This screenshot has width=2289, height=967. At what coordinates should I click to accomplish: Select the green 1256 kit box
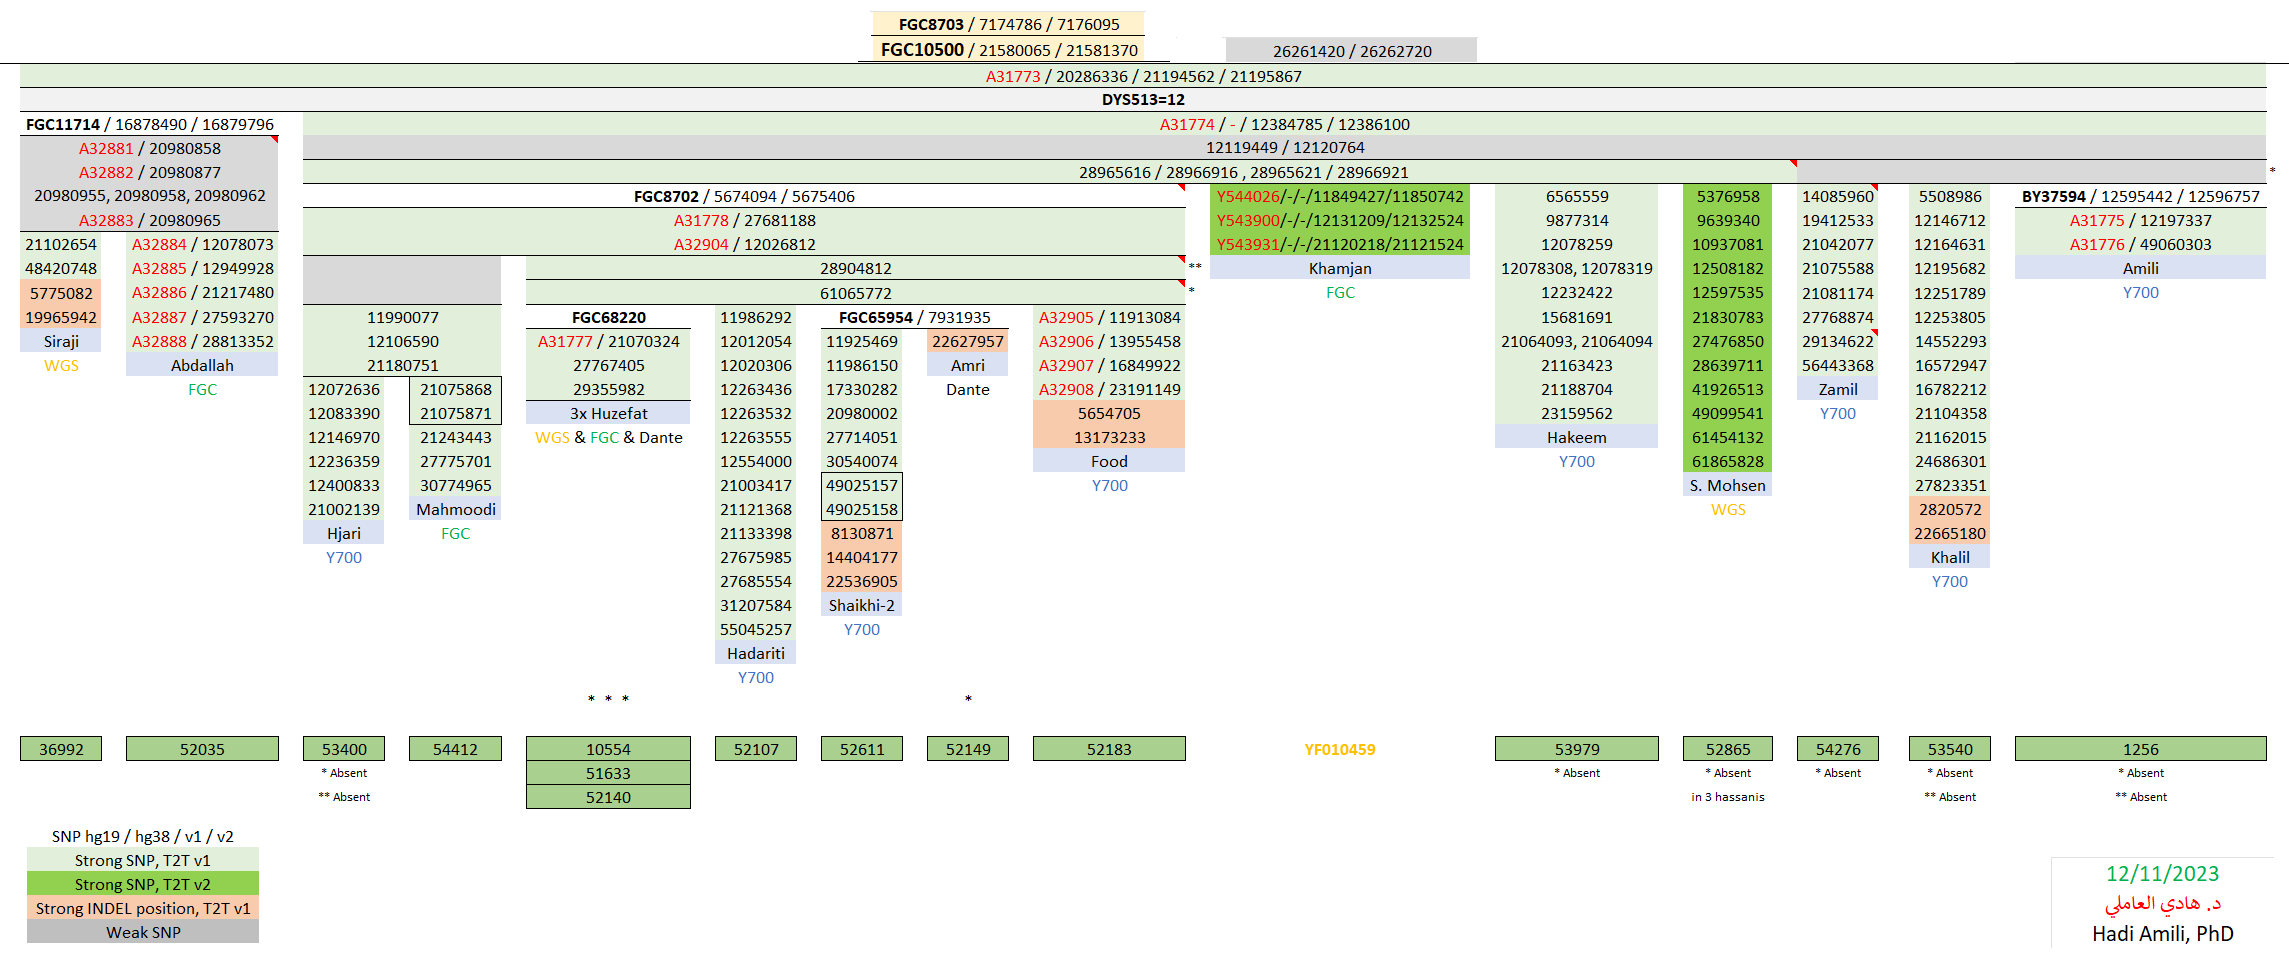[x=2140, y=749]
